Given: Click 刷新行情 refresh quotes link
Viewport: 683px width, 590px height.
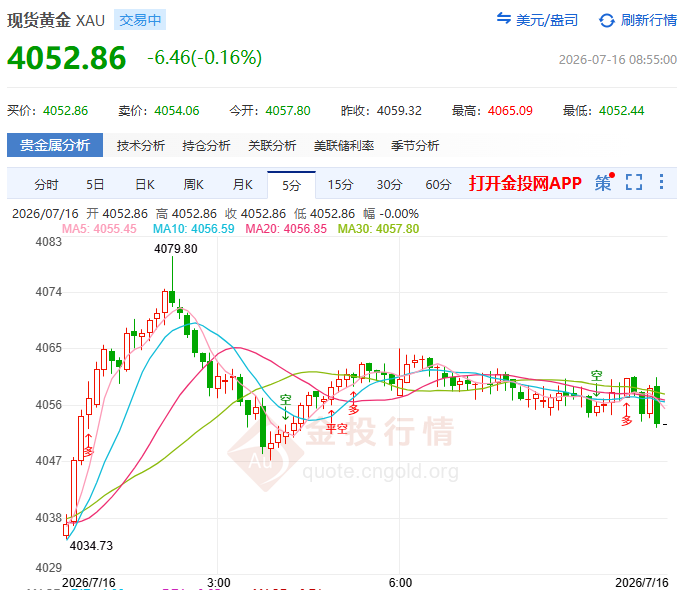Looking at the screenshot, I should pos(649,20).
